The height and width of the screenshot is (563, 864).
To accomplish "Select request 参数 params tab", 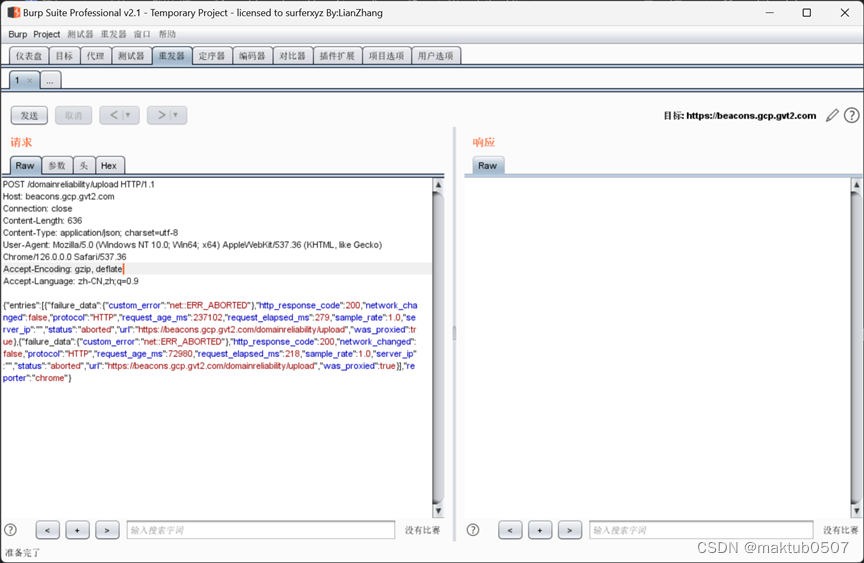I will point(57,165).
